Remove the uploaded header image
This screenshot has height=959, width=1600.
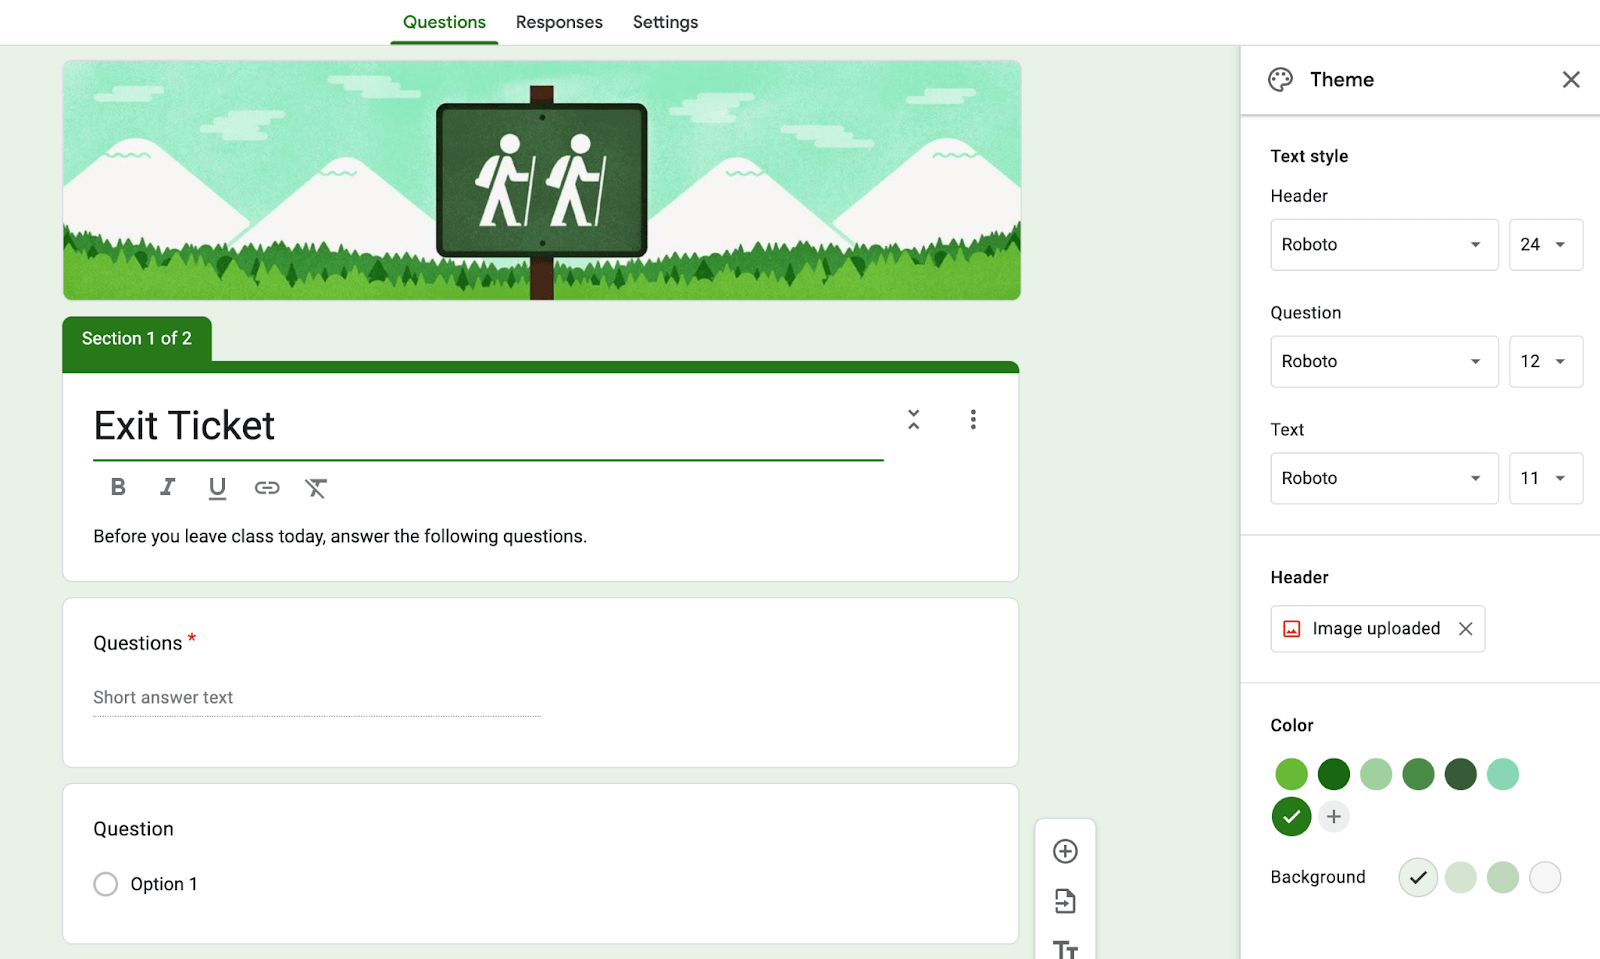click(1465, 629)
